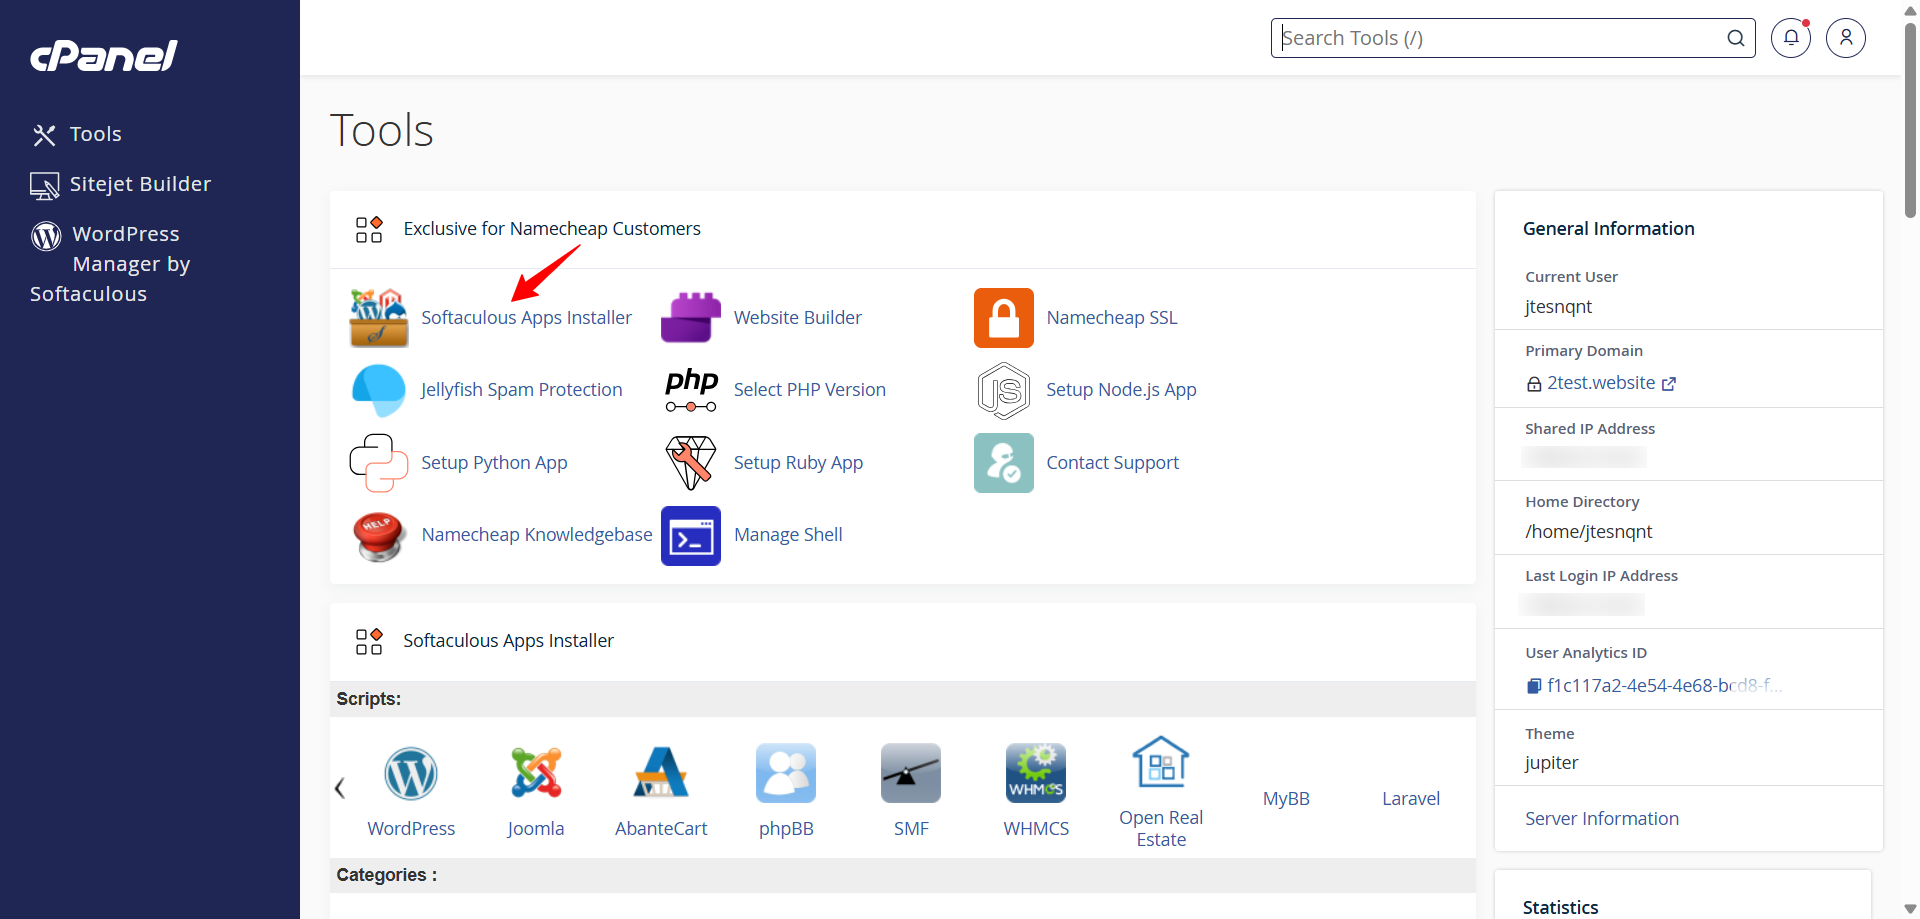Viewport: 1920px width, 919px height.
Task: Click the phpBB script icon
Action: (x=786, y=773)
